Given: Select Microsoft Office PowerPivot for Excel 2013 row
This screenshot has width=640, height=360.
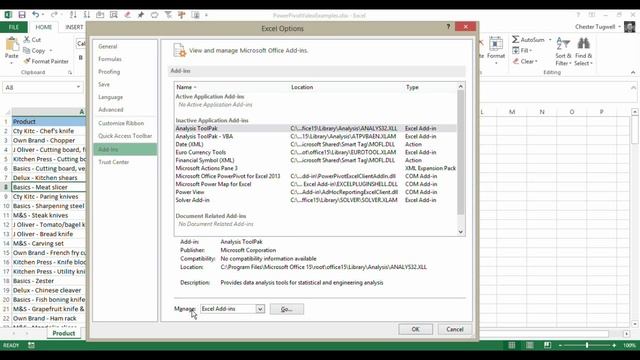Looking at the screenshot, I should [x=316, y=176].
